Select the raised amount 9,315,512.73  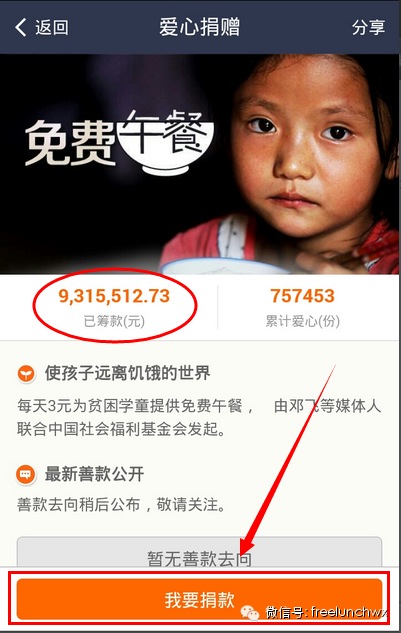(x=114, y=296)
